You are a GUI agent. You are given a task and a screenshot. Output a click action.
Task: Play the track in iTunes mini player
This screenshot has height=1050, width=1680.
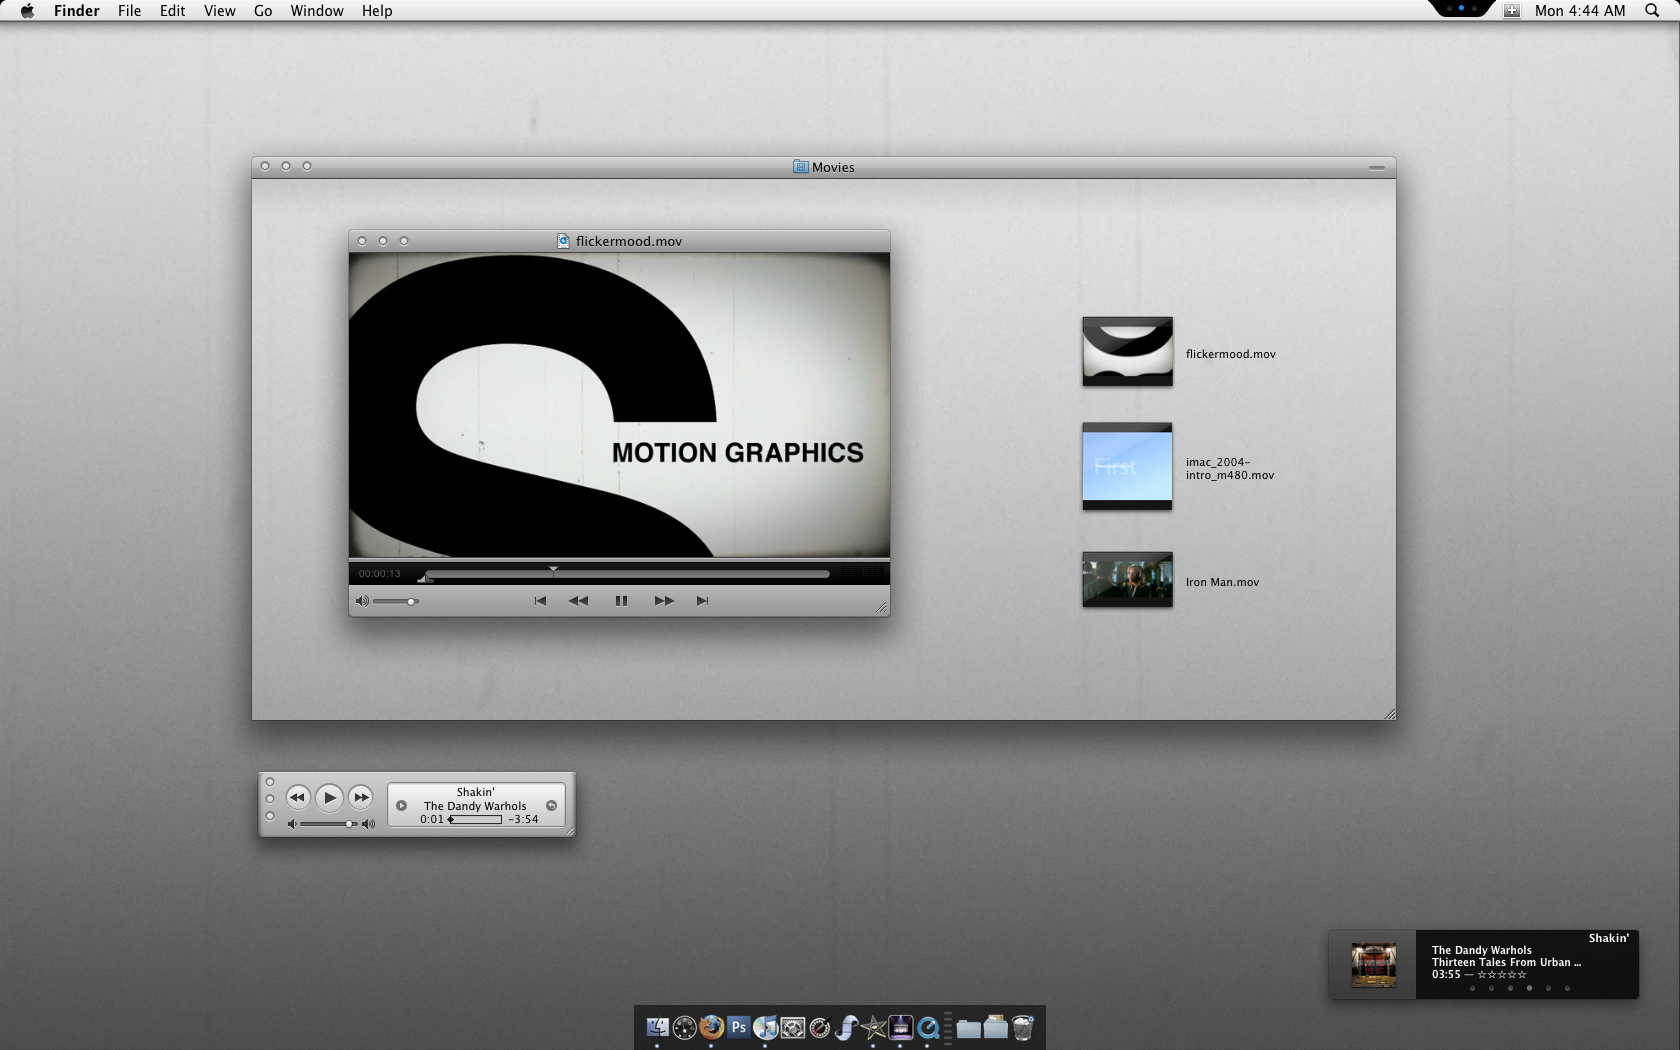point(329,797)
